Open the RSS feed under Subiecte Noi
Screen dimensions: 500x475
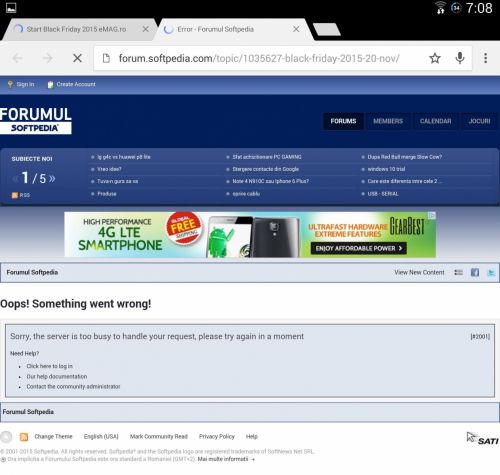[21, 195]
